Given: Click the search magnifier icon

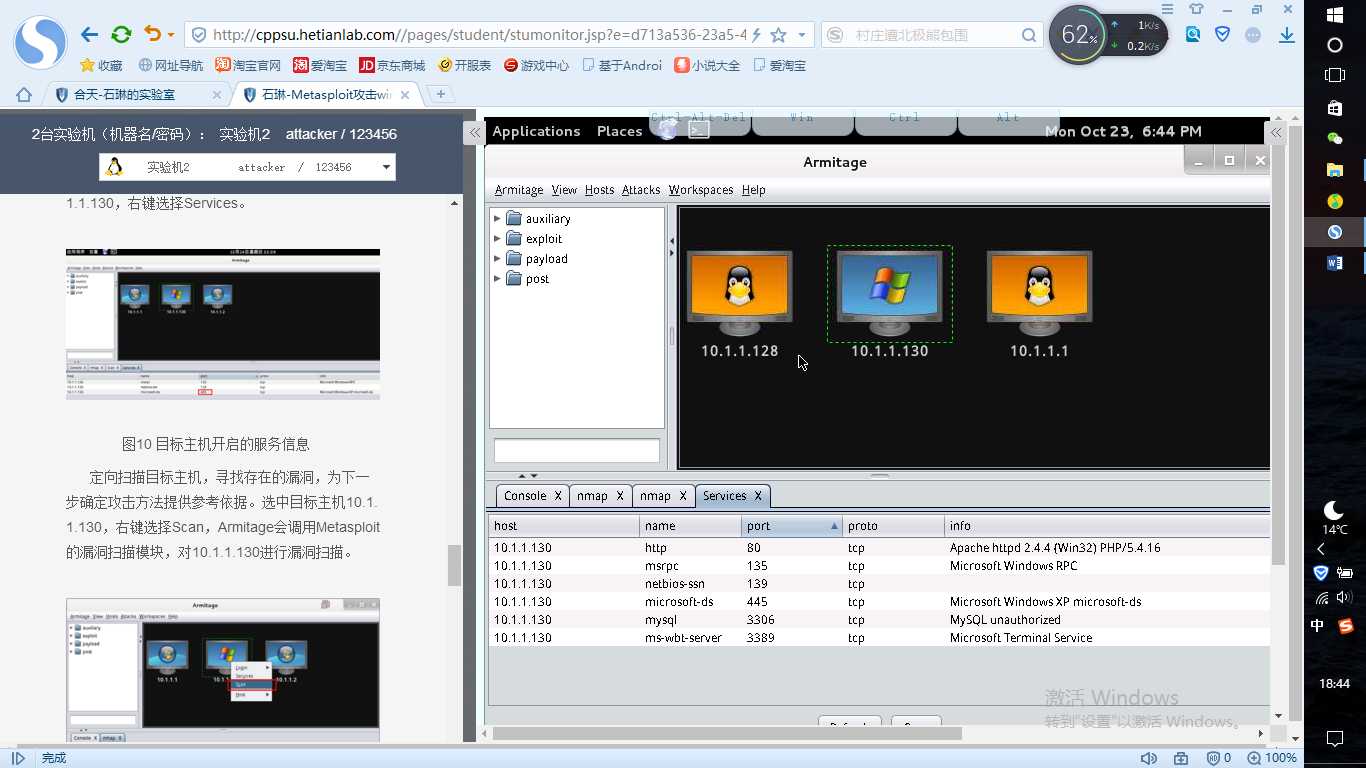Looking at the screenshot, I should coord(1029,35).
